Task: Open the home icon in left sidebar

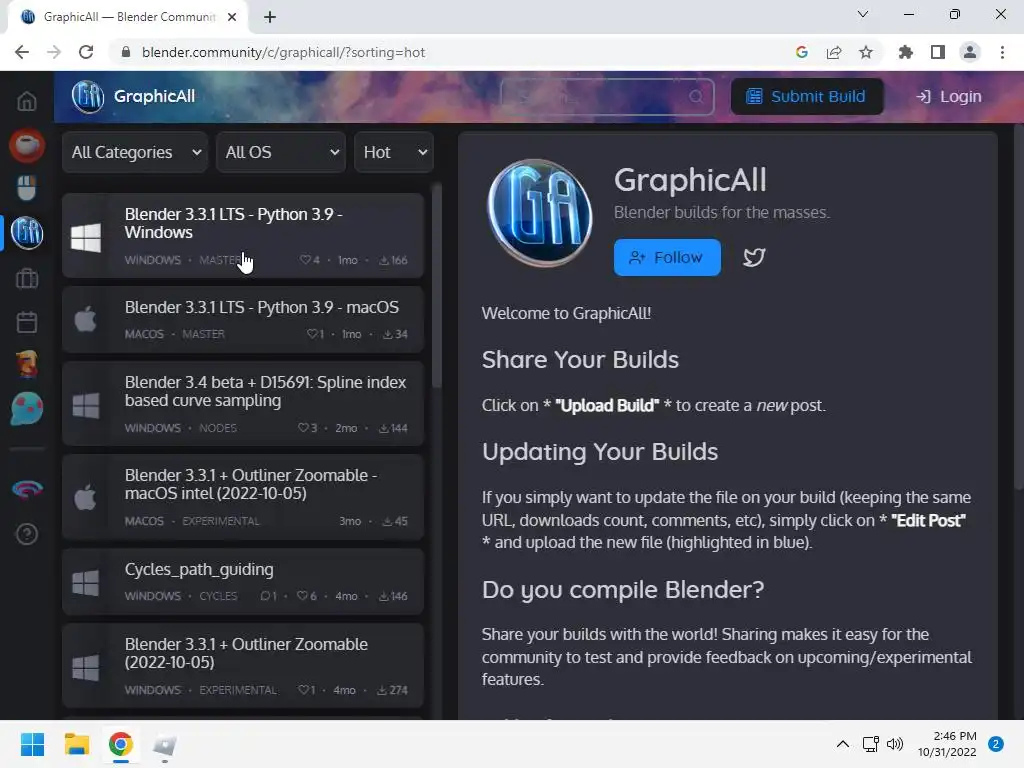Action: pos(27,101)
